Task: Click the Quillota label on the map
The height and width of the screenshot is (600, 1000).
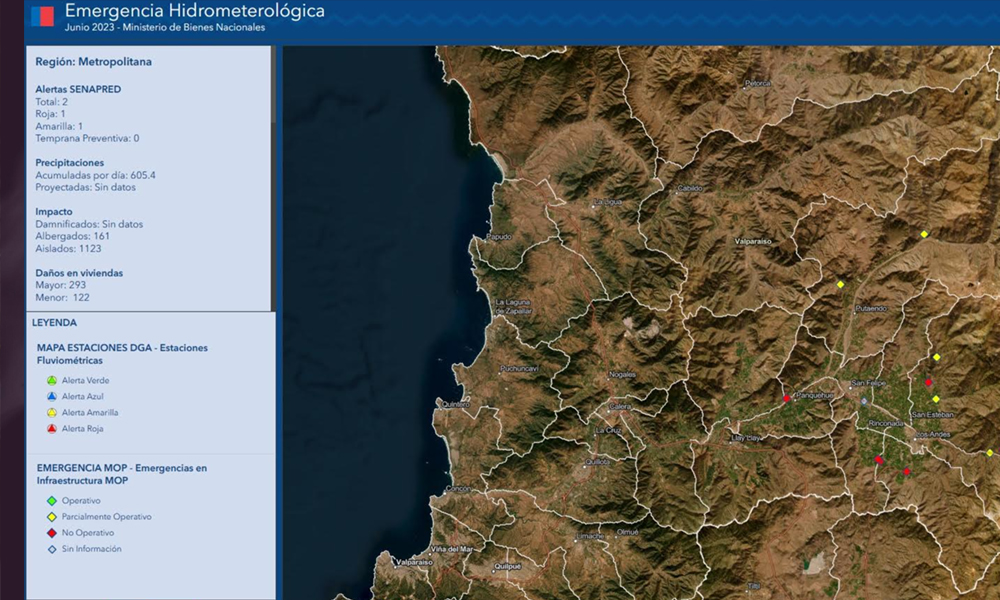Action: (x=598, y=462)
